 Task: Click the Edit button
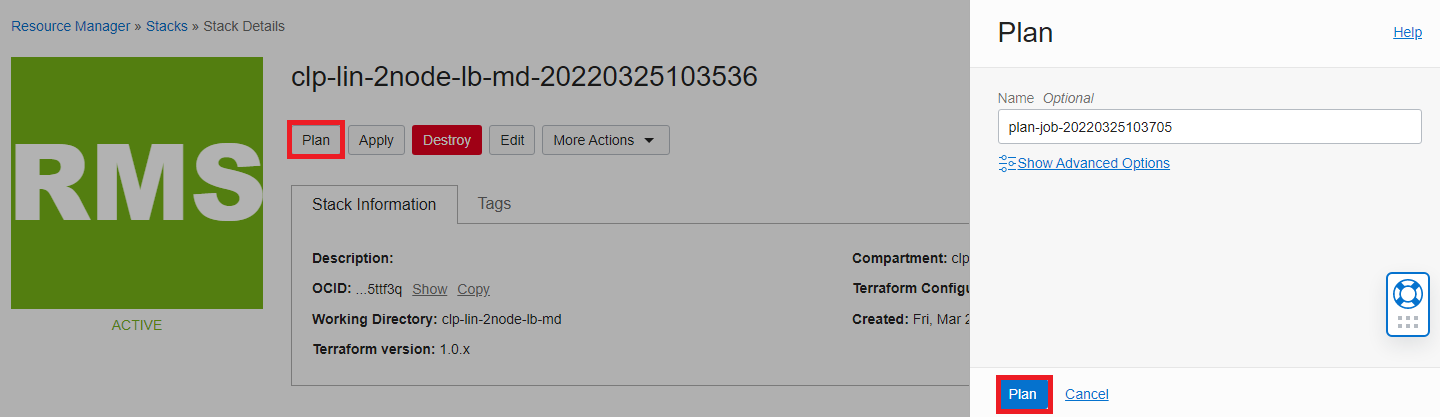point(512,140)
